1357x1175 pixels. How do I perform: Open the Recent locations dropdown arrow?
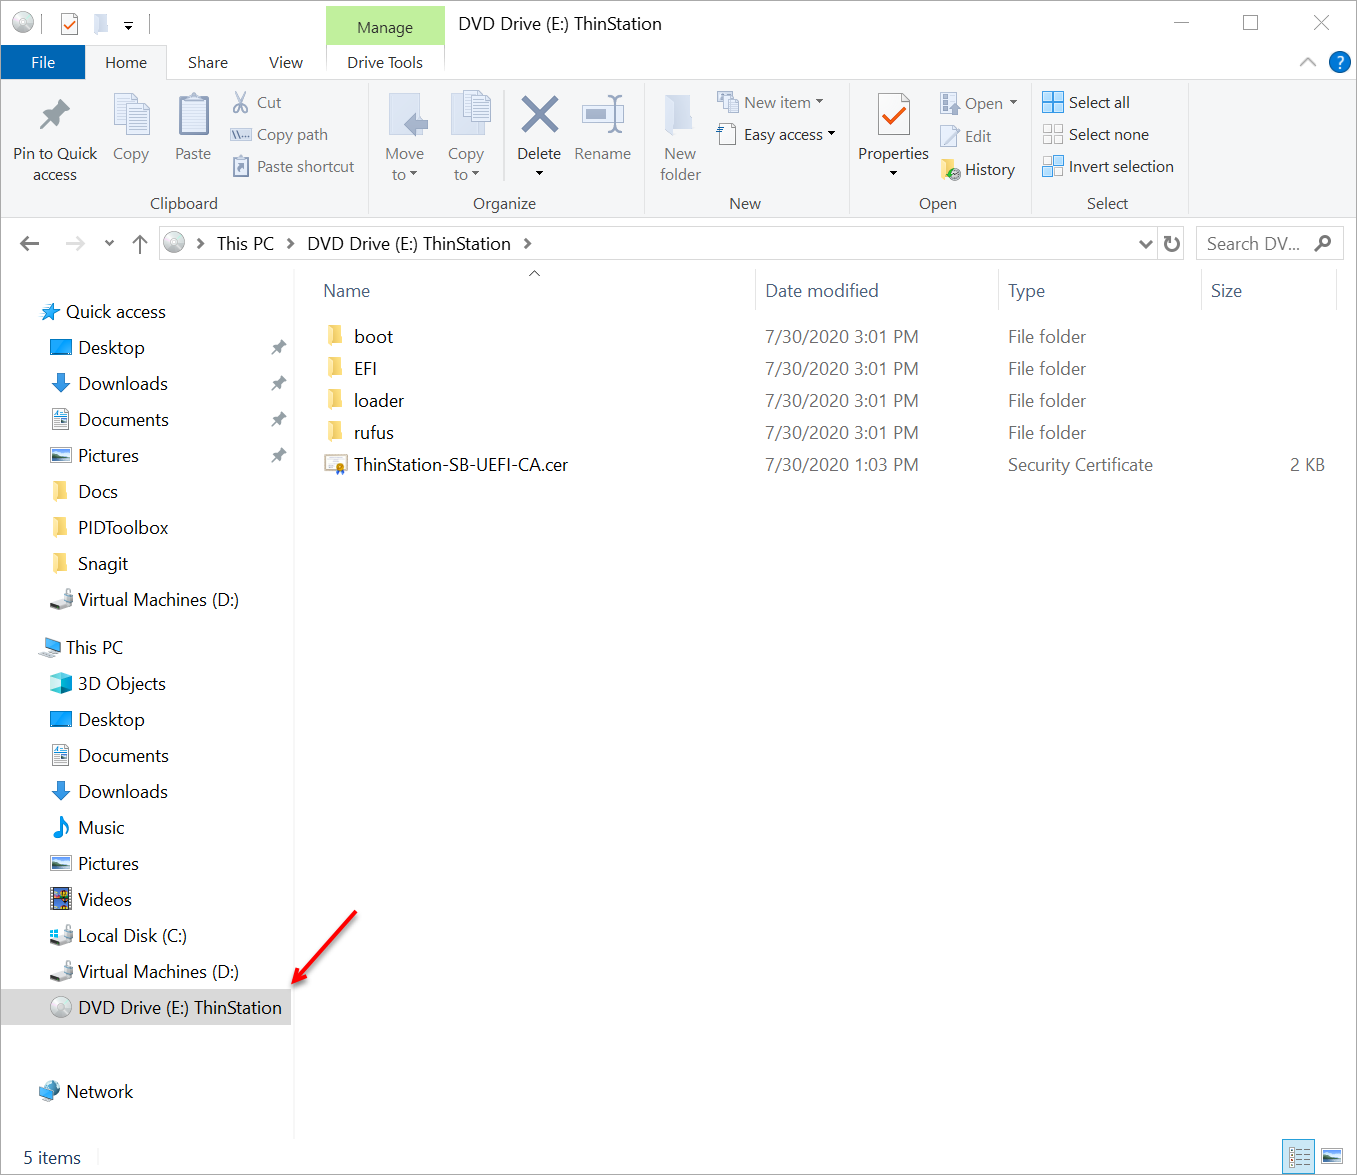109,243
